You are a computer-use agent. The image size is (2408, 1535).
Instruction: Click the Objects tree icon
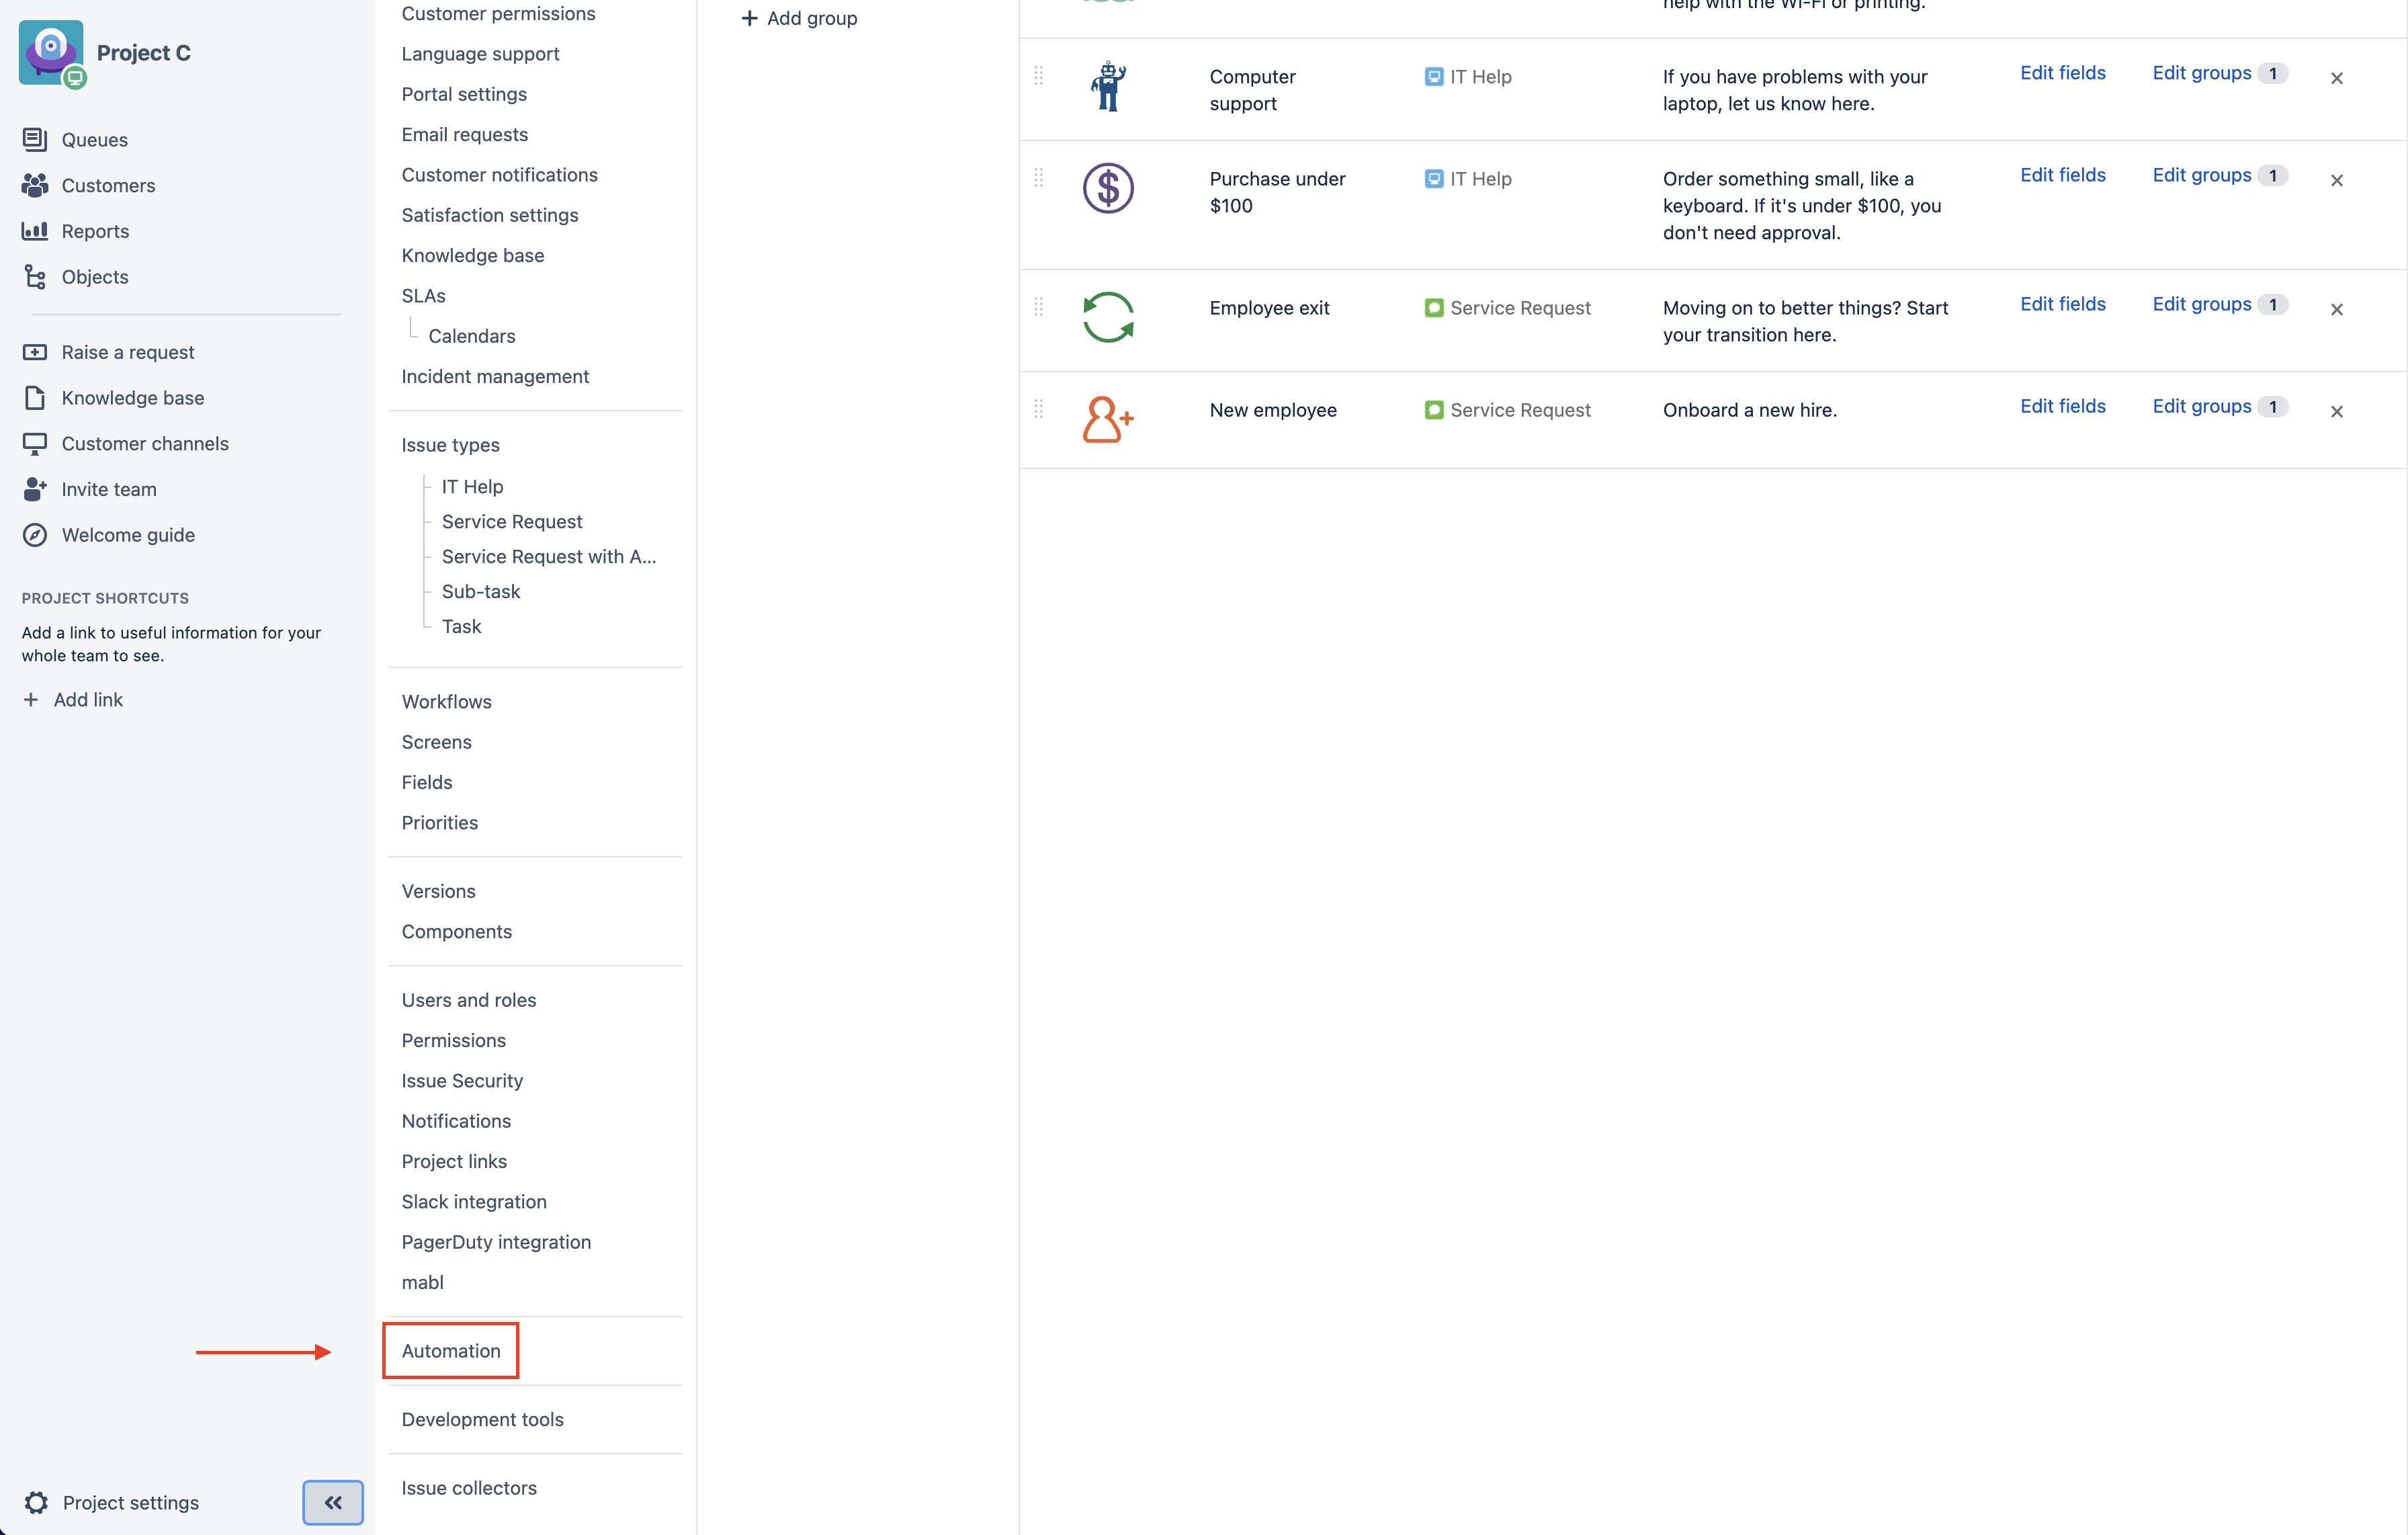35,277
